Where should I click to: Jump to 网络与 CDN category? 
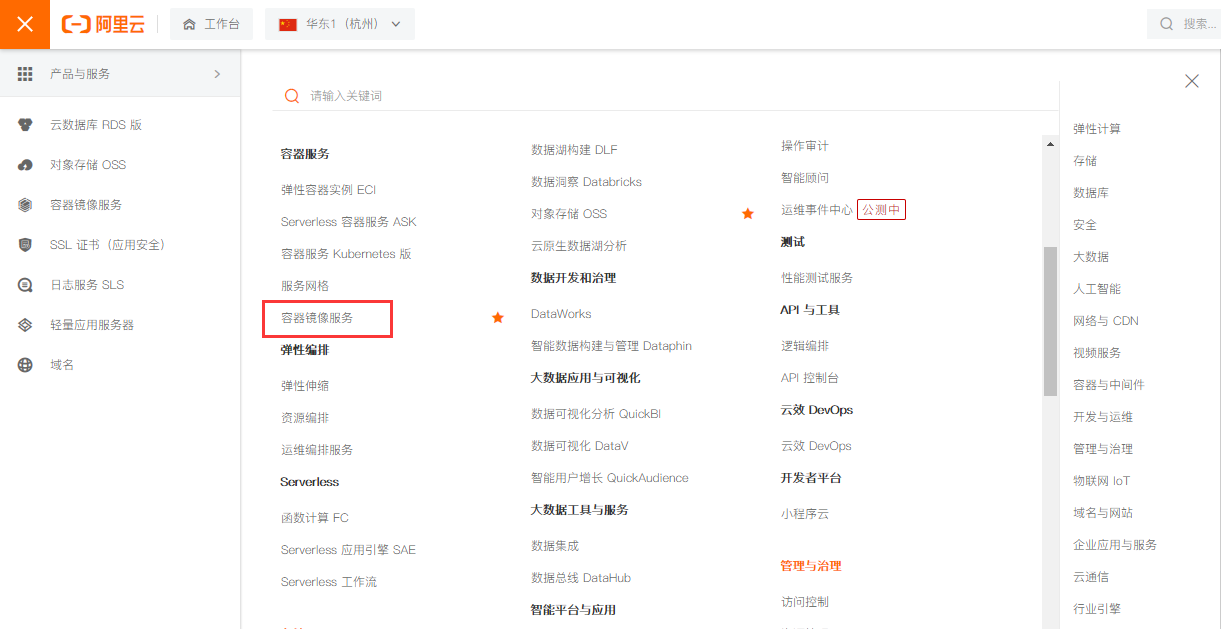click(x=1106, y=321)
